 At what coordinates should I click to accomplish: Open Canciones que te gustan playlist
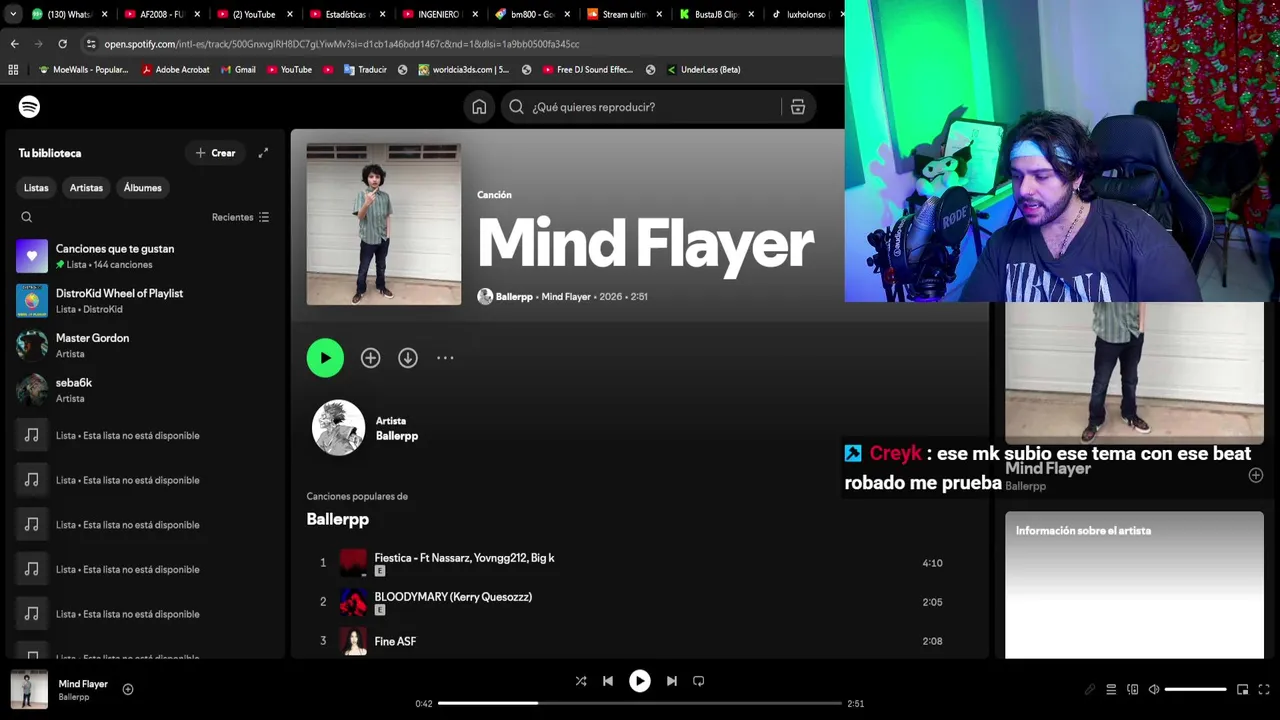(145, 256)
